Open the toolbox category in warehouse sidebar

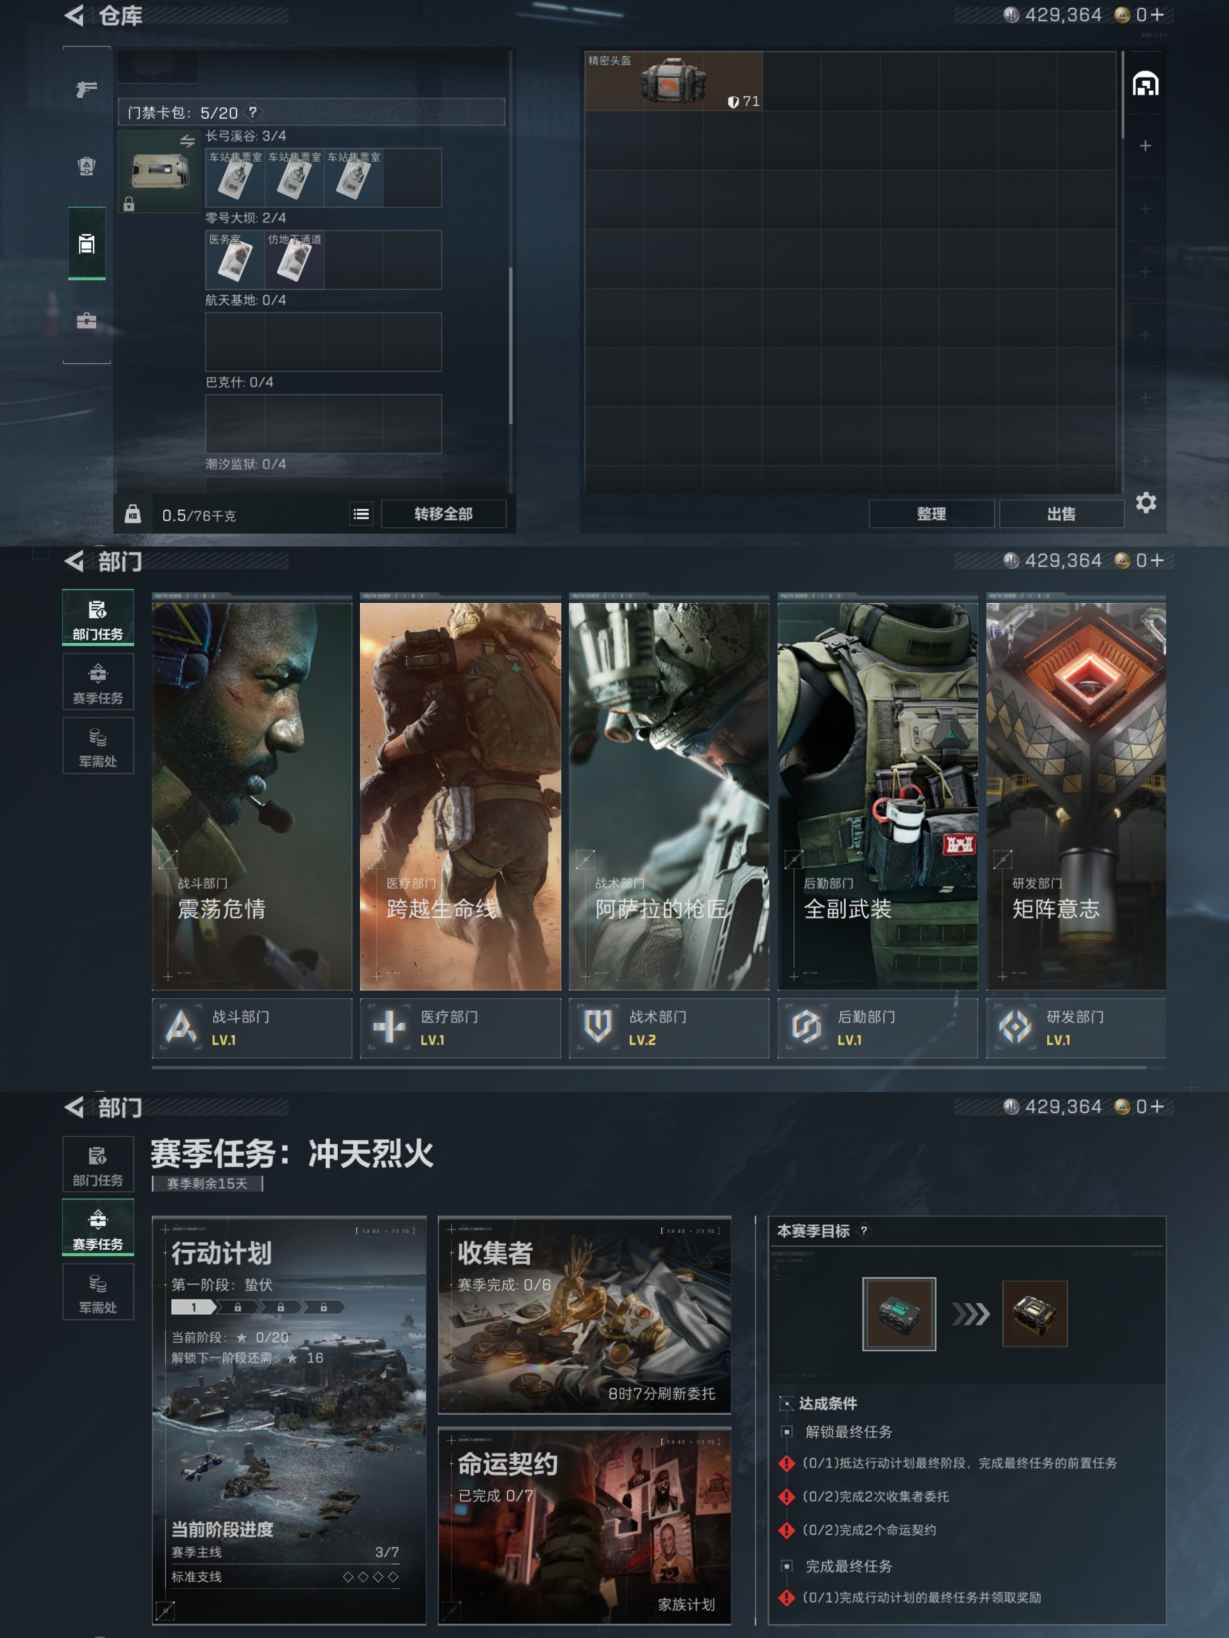[87, 321]
